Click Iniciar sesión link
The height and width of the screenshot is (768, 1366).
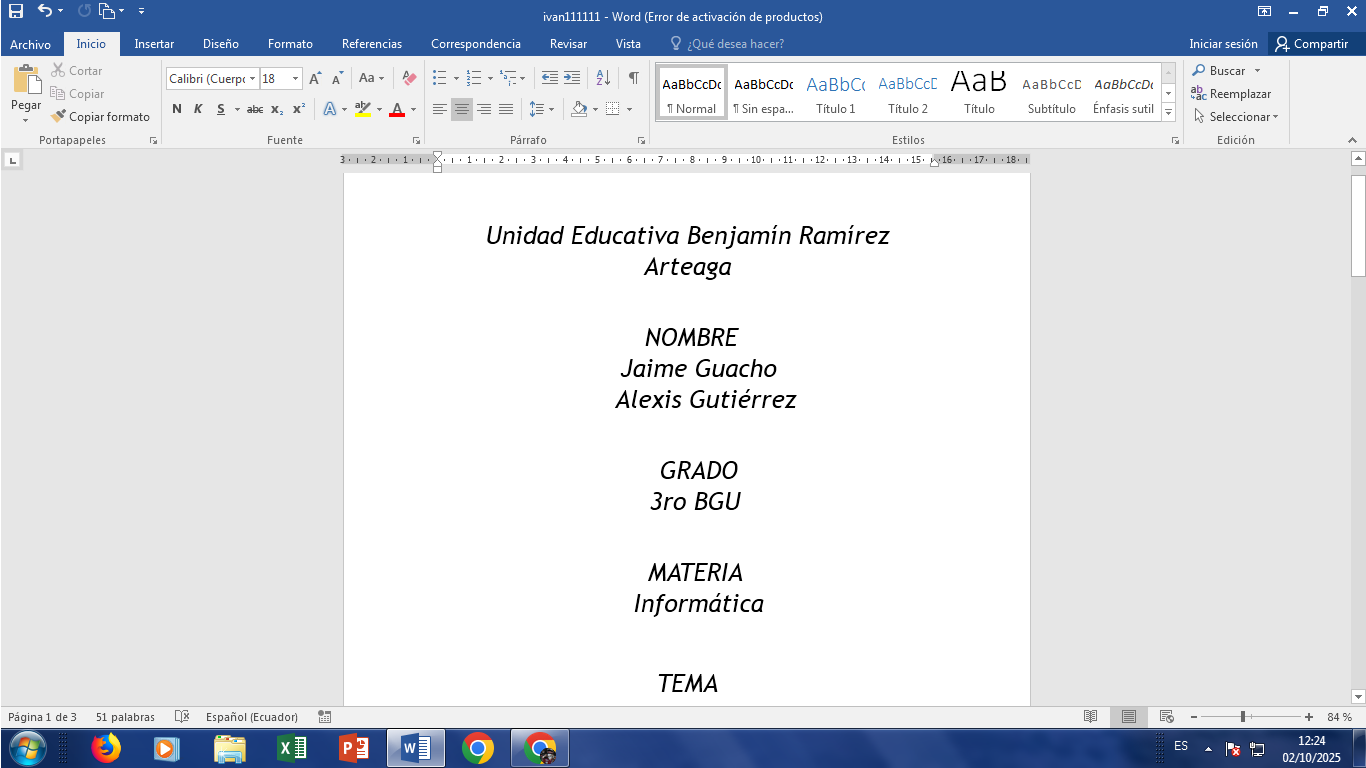[x=1223, y=44]
